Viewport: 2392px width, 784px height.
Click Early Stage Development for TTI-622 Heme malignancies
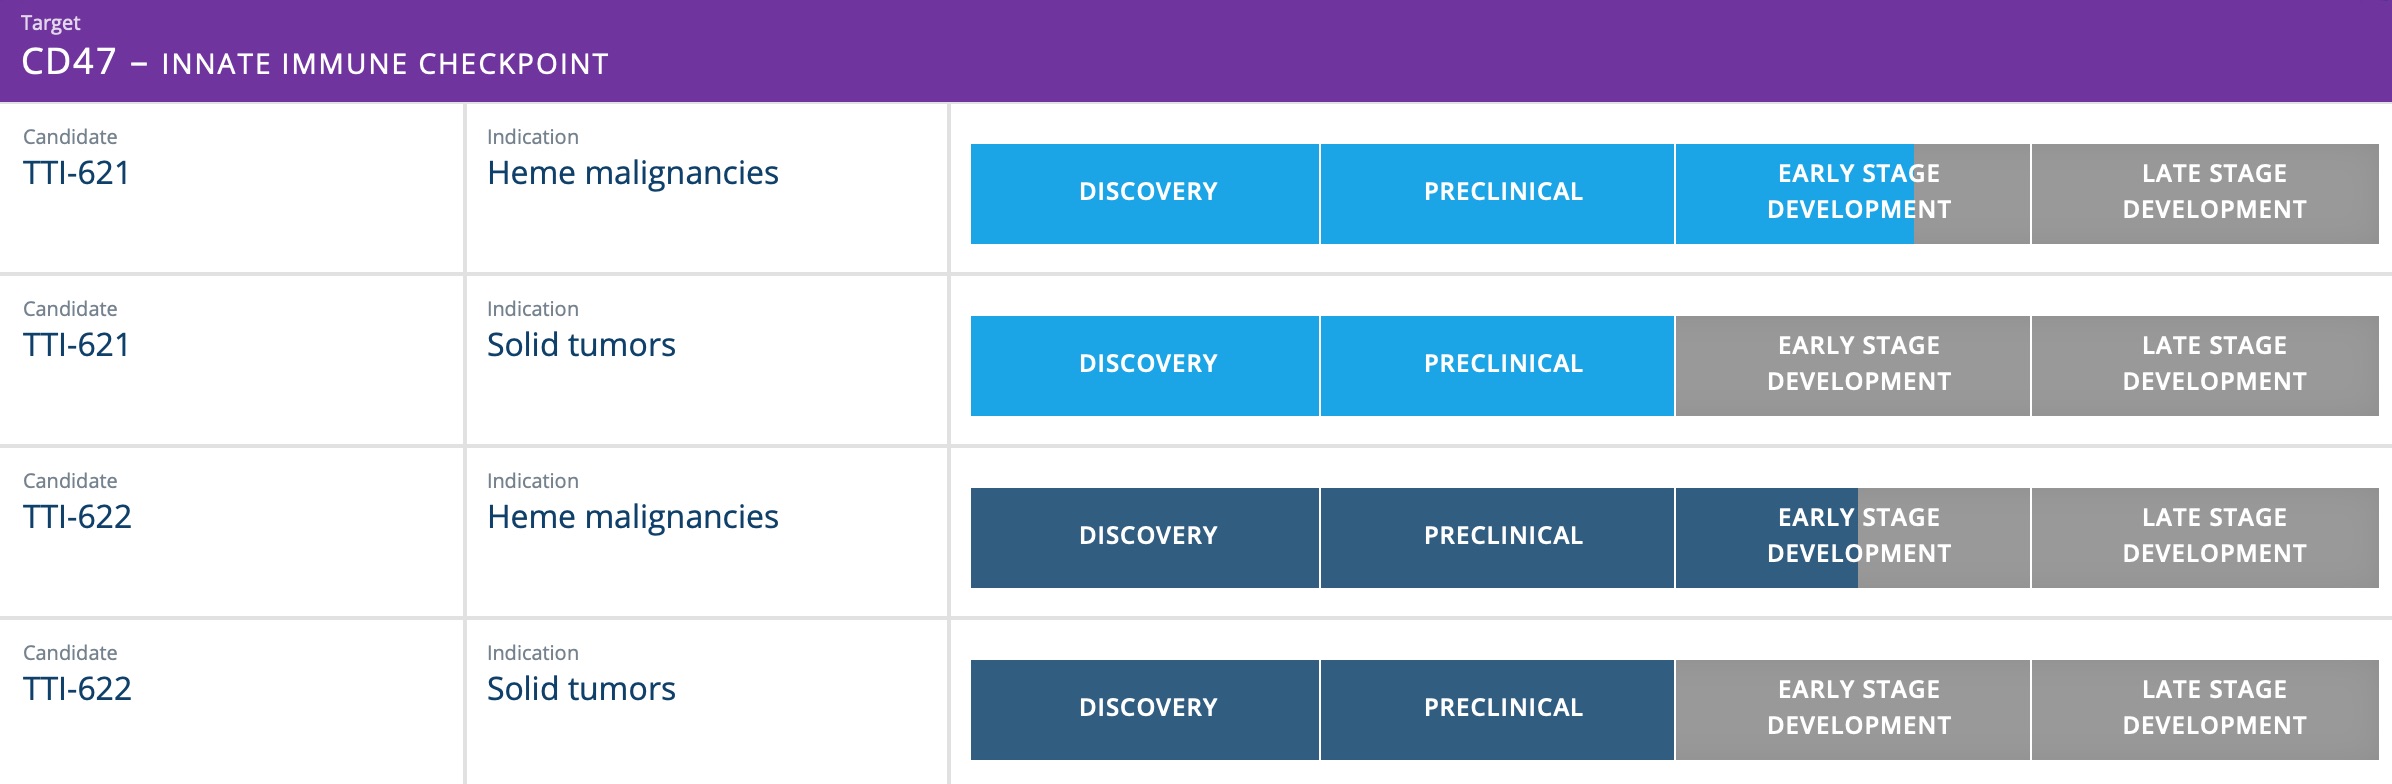(x=1858, y=537)
